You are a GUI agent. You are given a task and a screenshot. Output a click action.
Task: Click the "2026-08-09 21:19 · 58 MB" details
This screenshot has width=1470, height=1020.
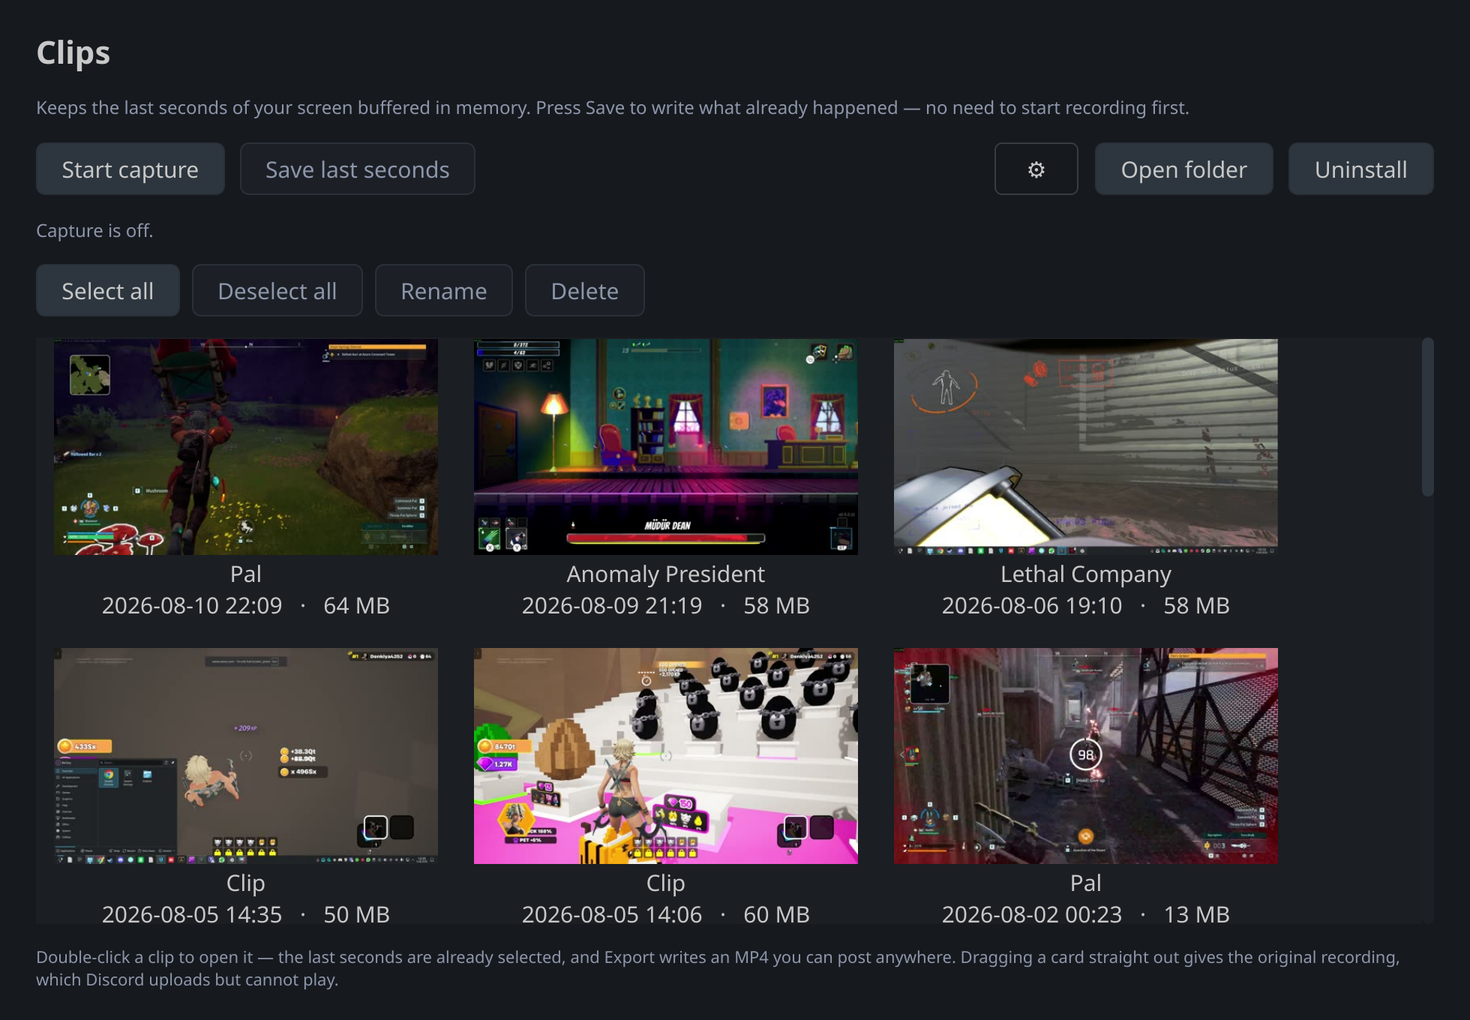(666, 606)
